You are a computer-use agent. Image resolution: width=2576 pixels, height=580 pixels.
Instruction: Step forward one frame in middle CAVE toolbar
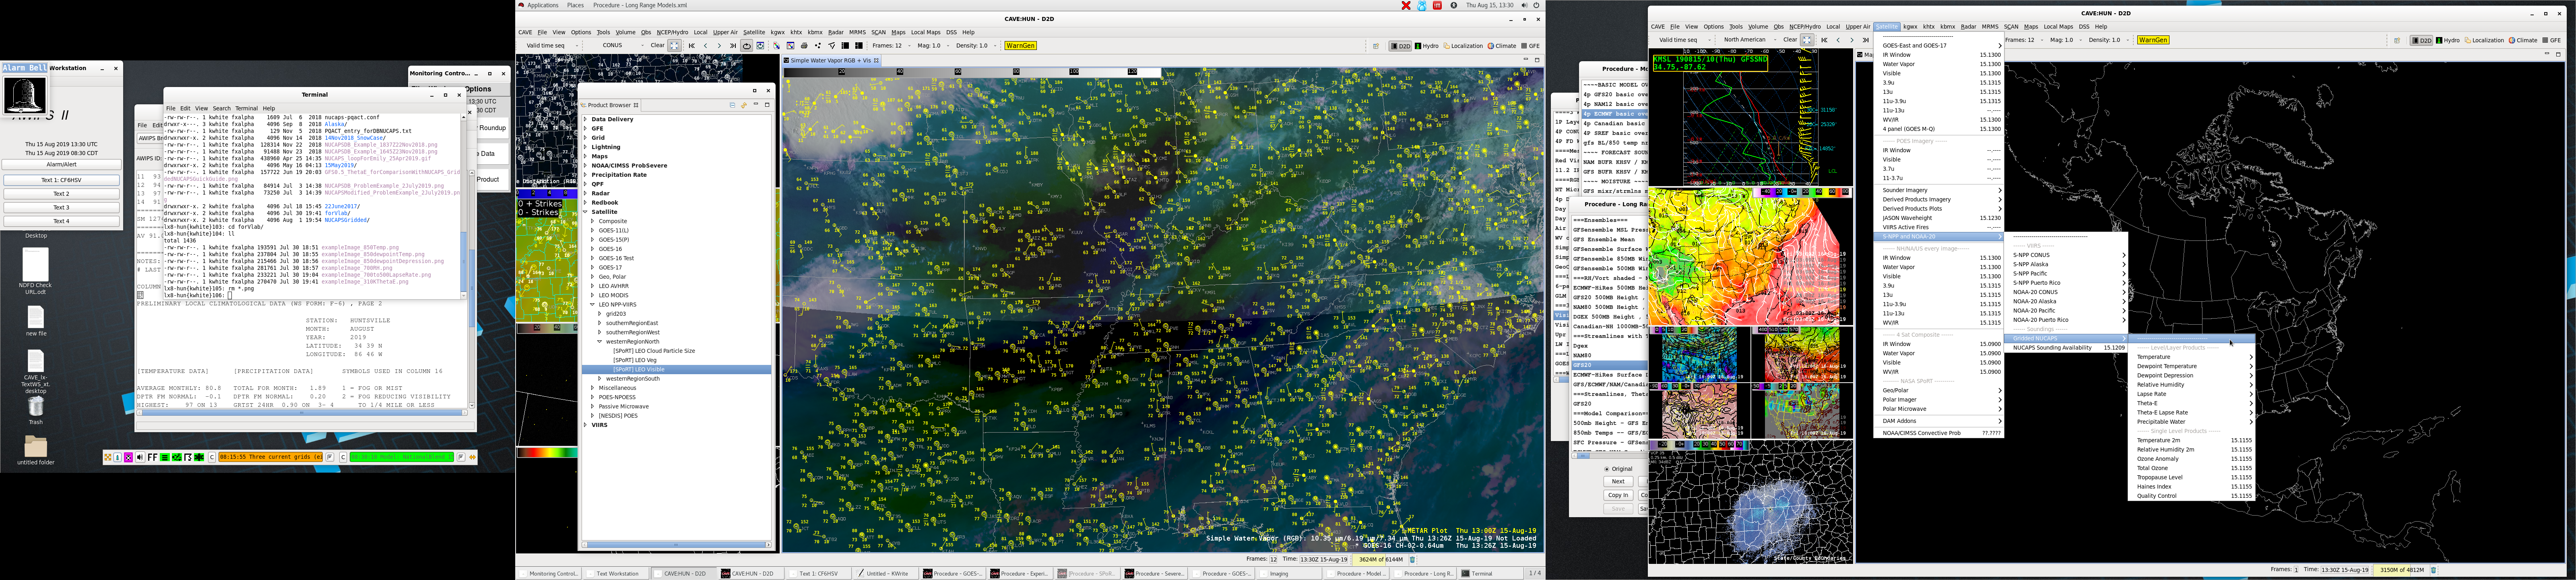[719, 45]
